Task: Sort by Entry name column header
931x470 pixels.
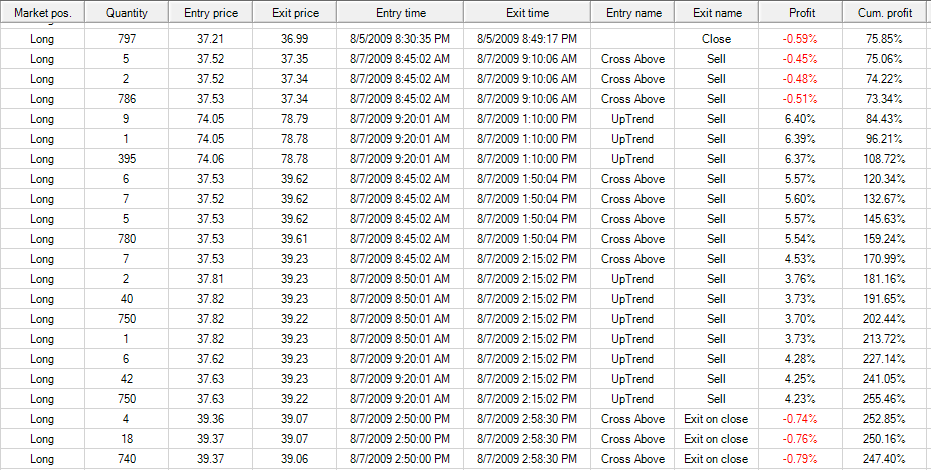Action: 633,13
